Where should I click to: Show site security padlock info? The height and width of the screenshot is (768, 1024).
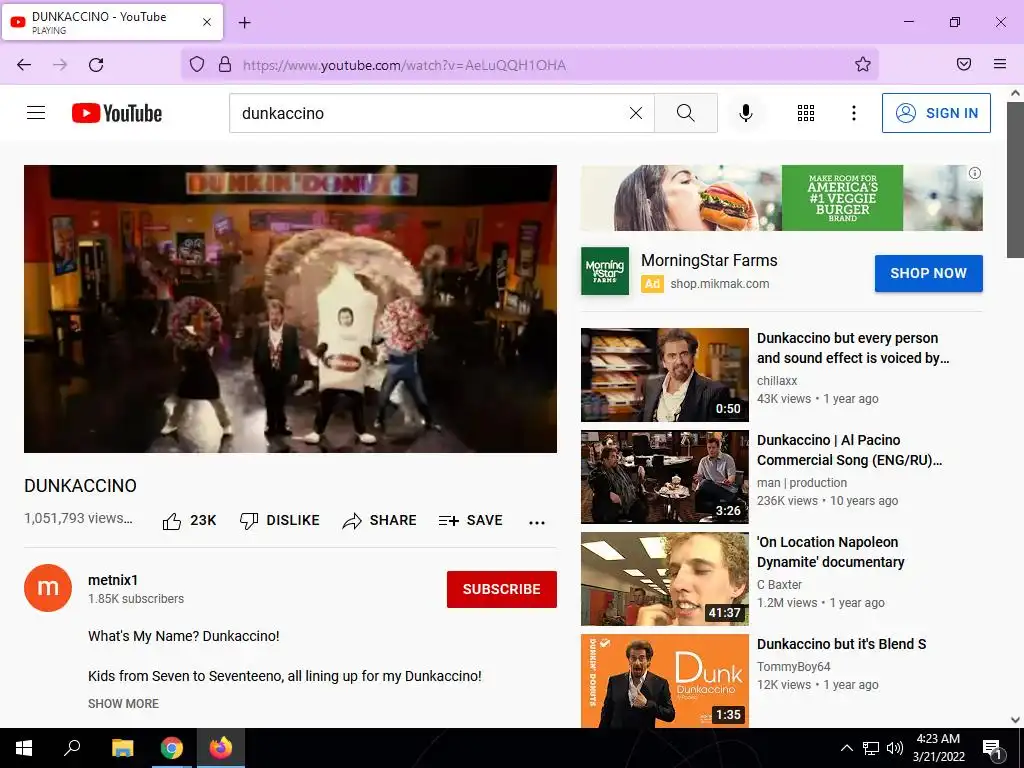point(225,64)
